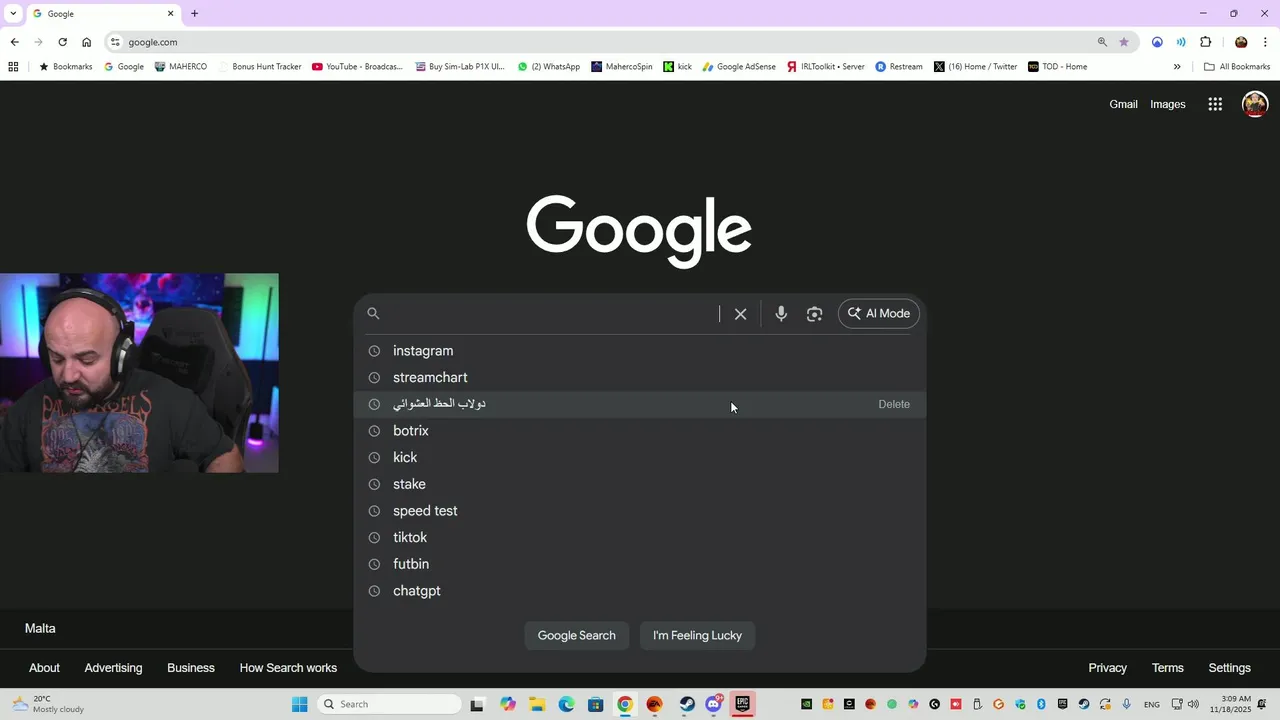Select the "stake" suggestion
The image size is (1280, 720).
pos(640,484)
